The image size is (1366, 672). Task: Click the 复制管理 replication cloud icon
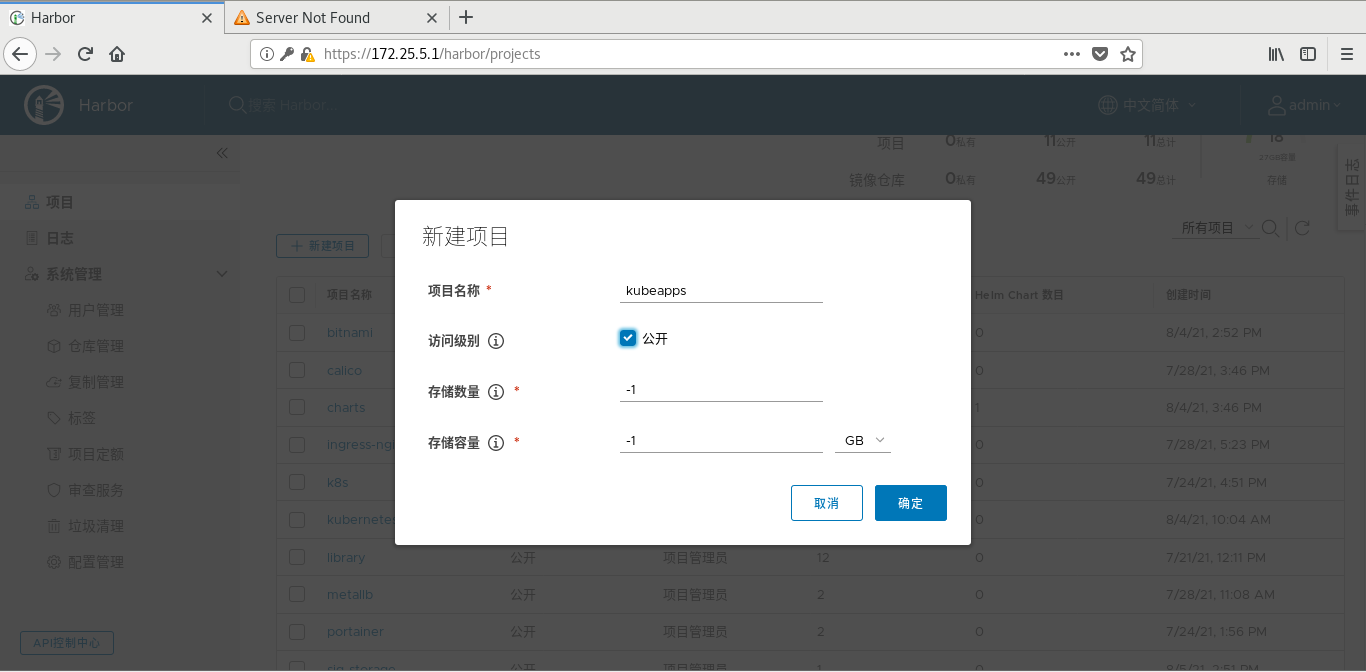[55, 382]
